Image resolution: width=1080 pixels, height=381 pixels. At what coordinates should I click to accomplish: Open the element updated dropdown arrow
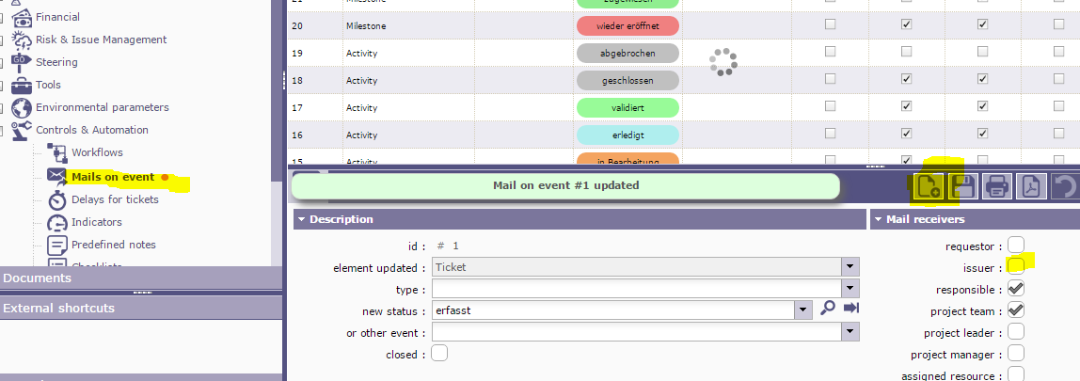coord(851,267)
